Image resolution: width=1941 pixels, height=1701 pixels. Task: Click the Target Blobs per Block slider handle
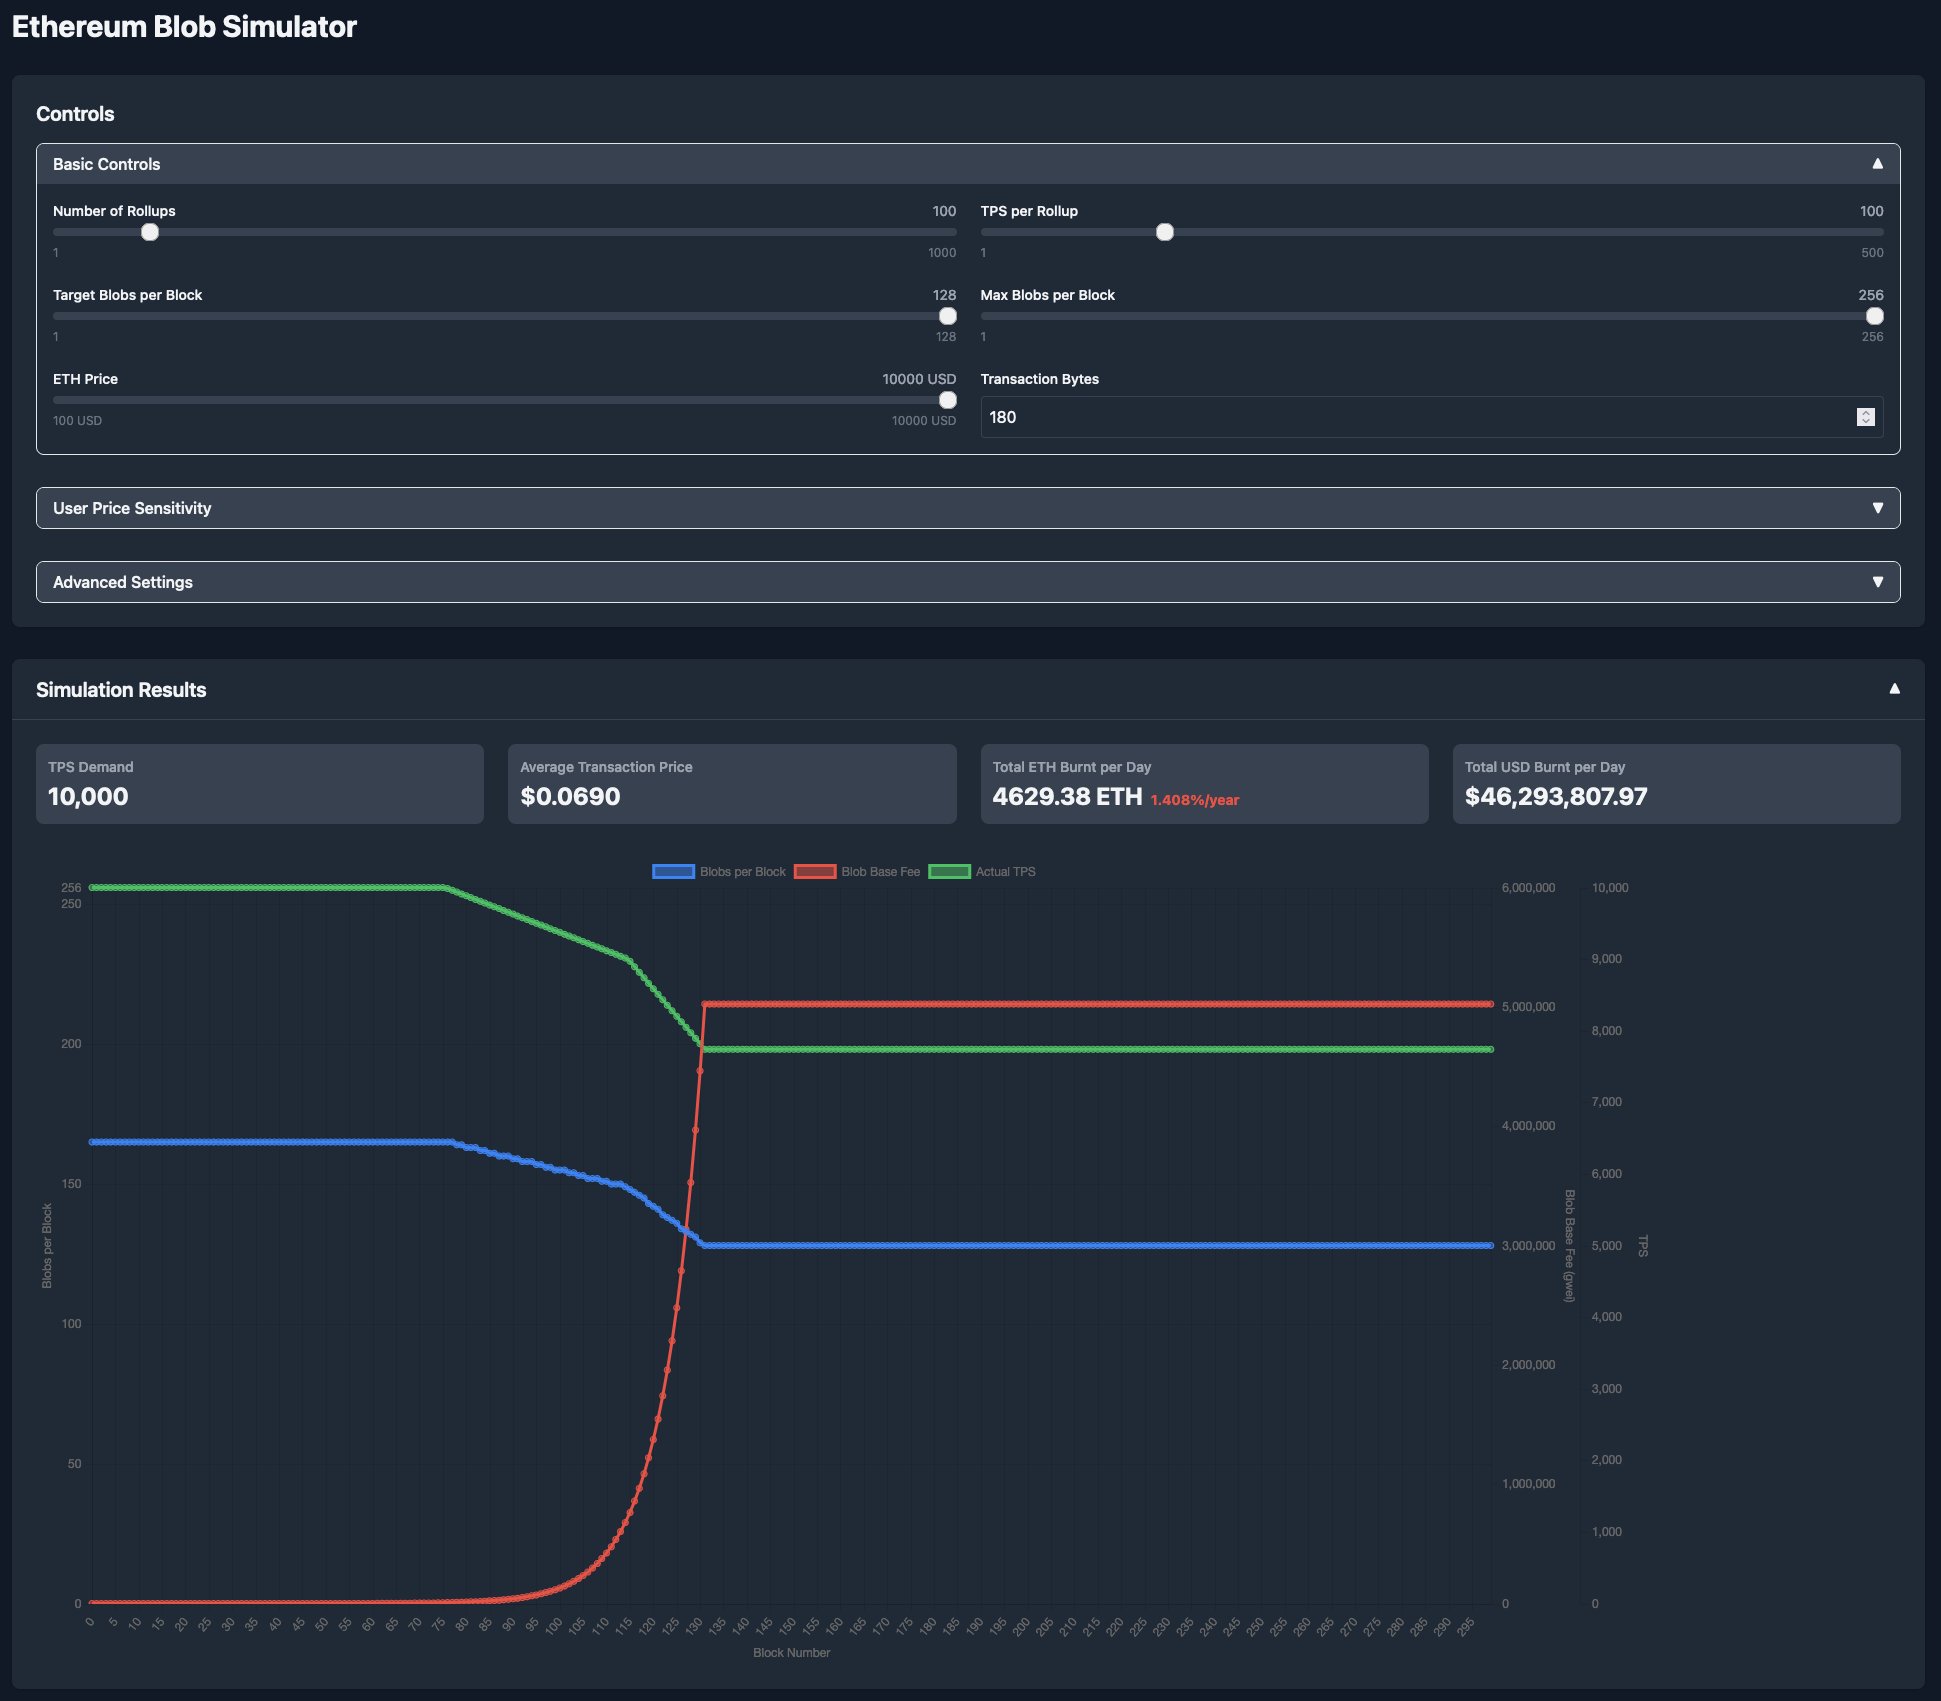(x=947, y=316)
